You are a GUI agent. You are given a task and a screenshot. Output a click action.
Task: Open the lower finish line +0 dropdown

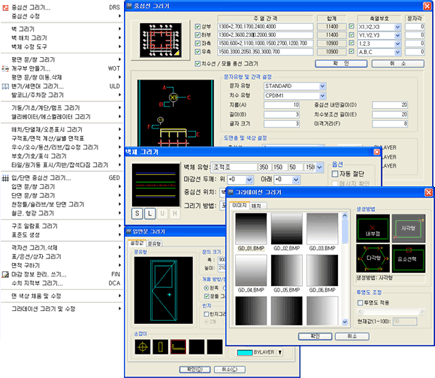(x=296, y=180)
